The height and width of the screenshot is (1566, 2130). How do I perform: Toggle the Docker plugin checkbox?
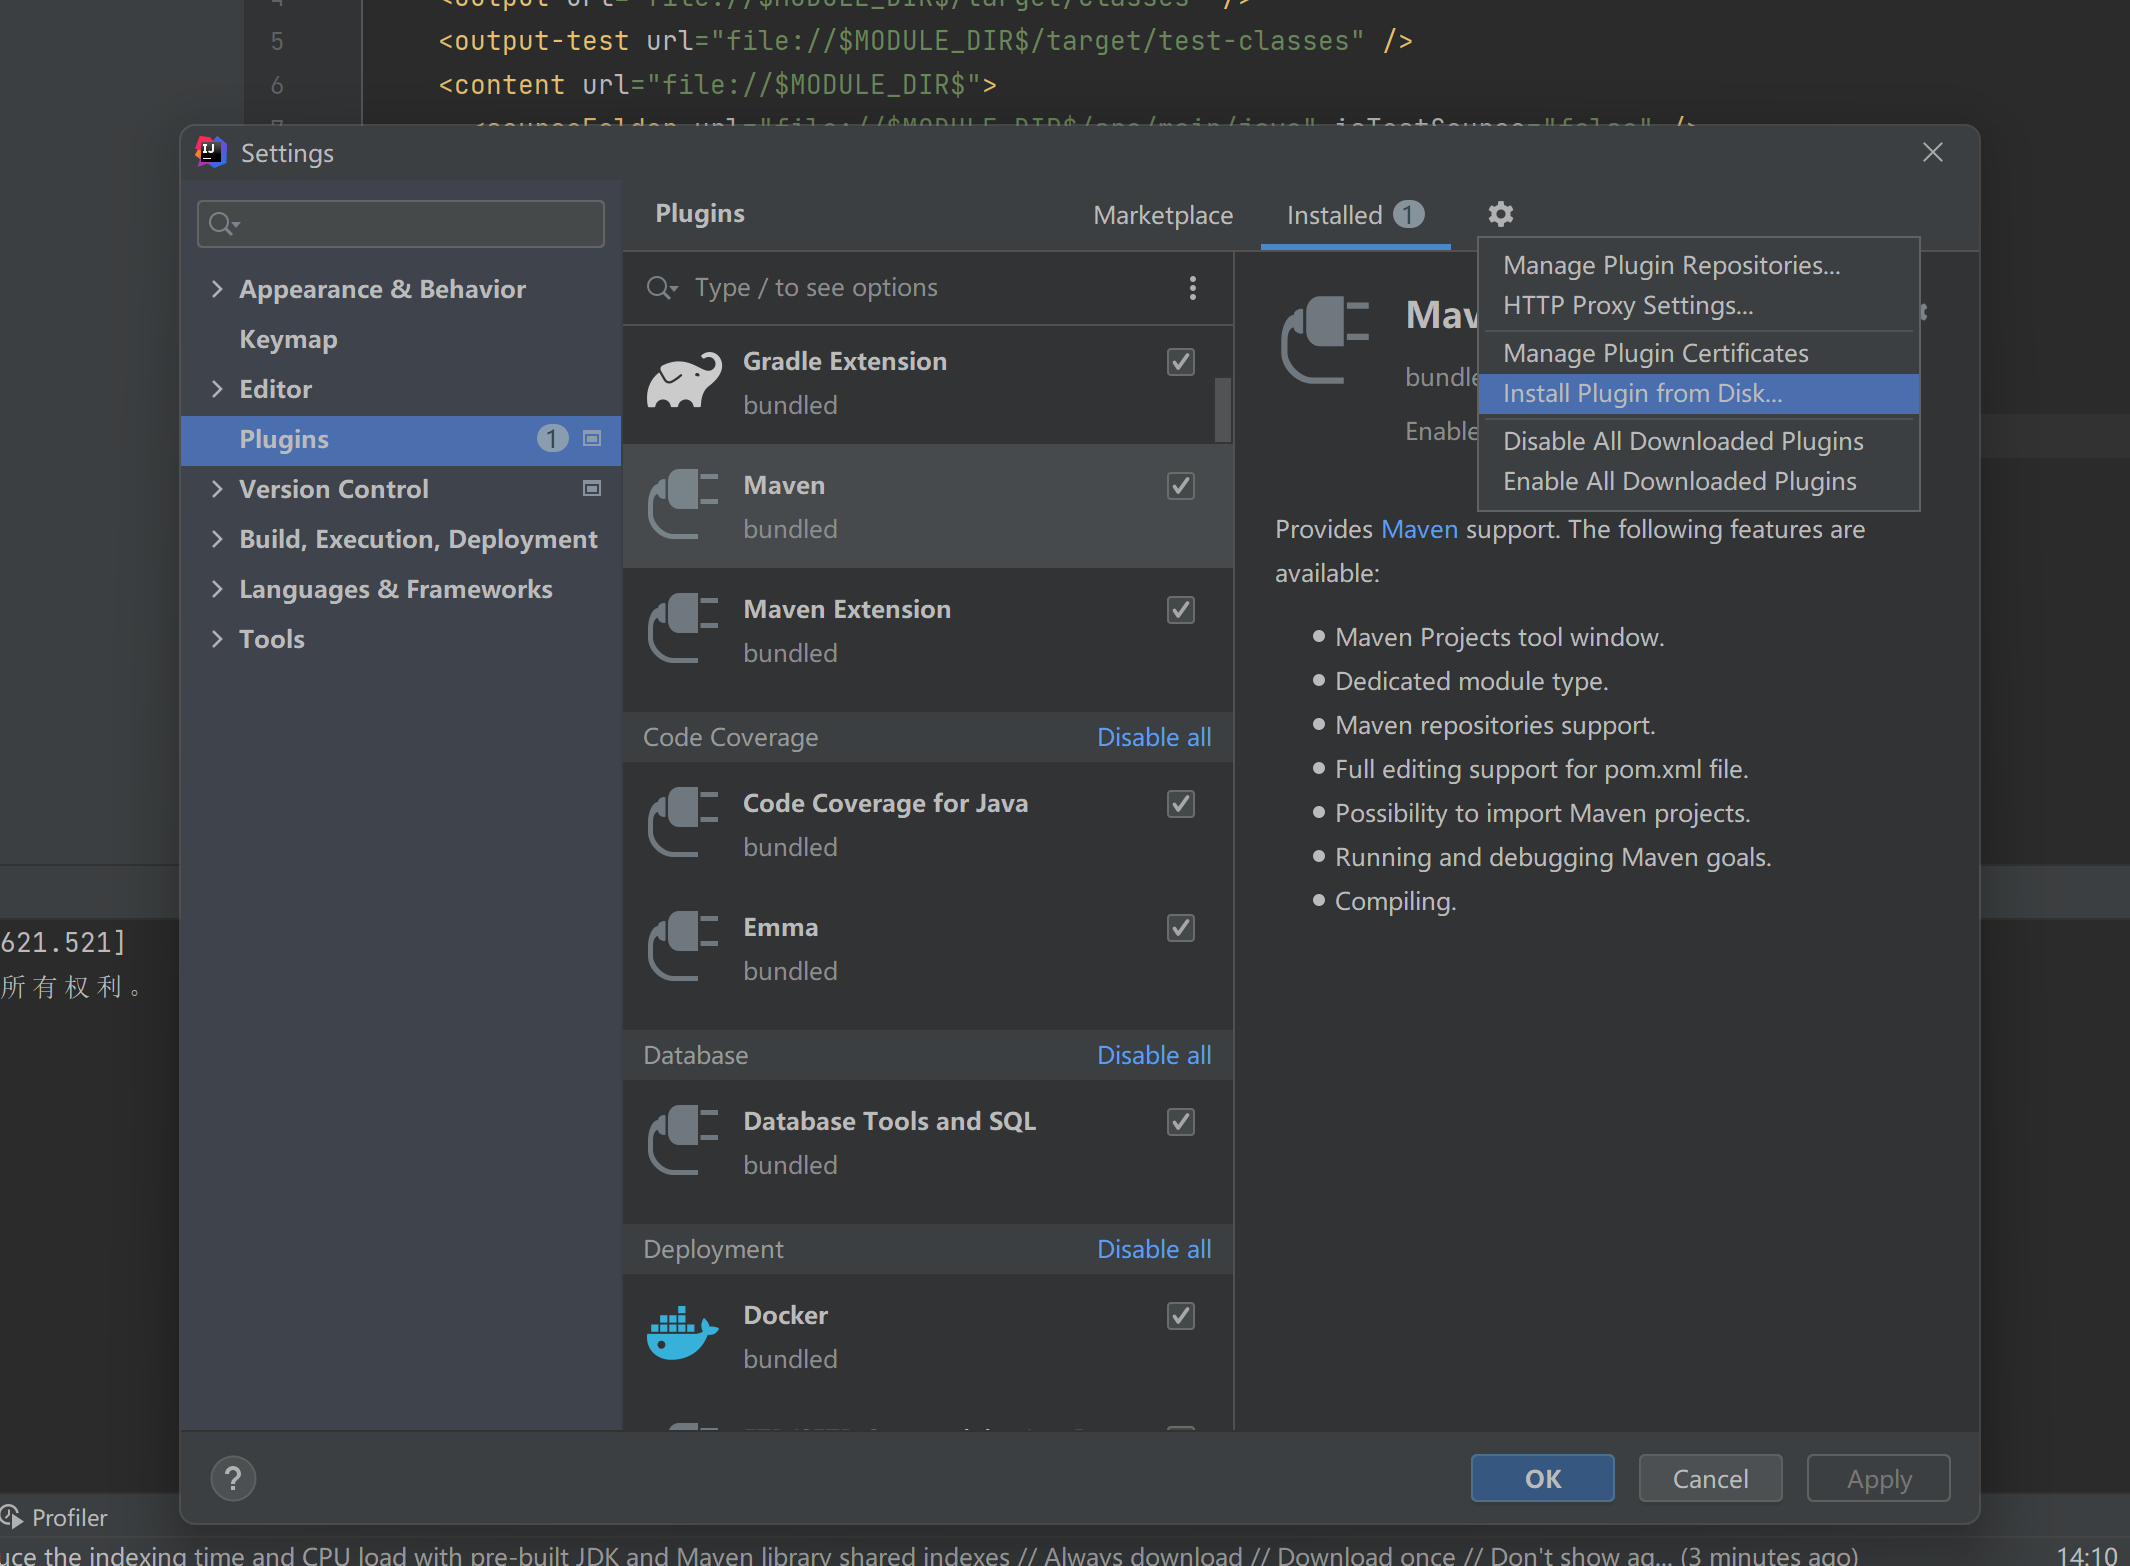pos(1181,1316)
